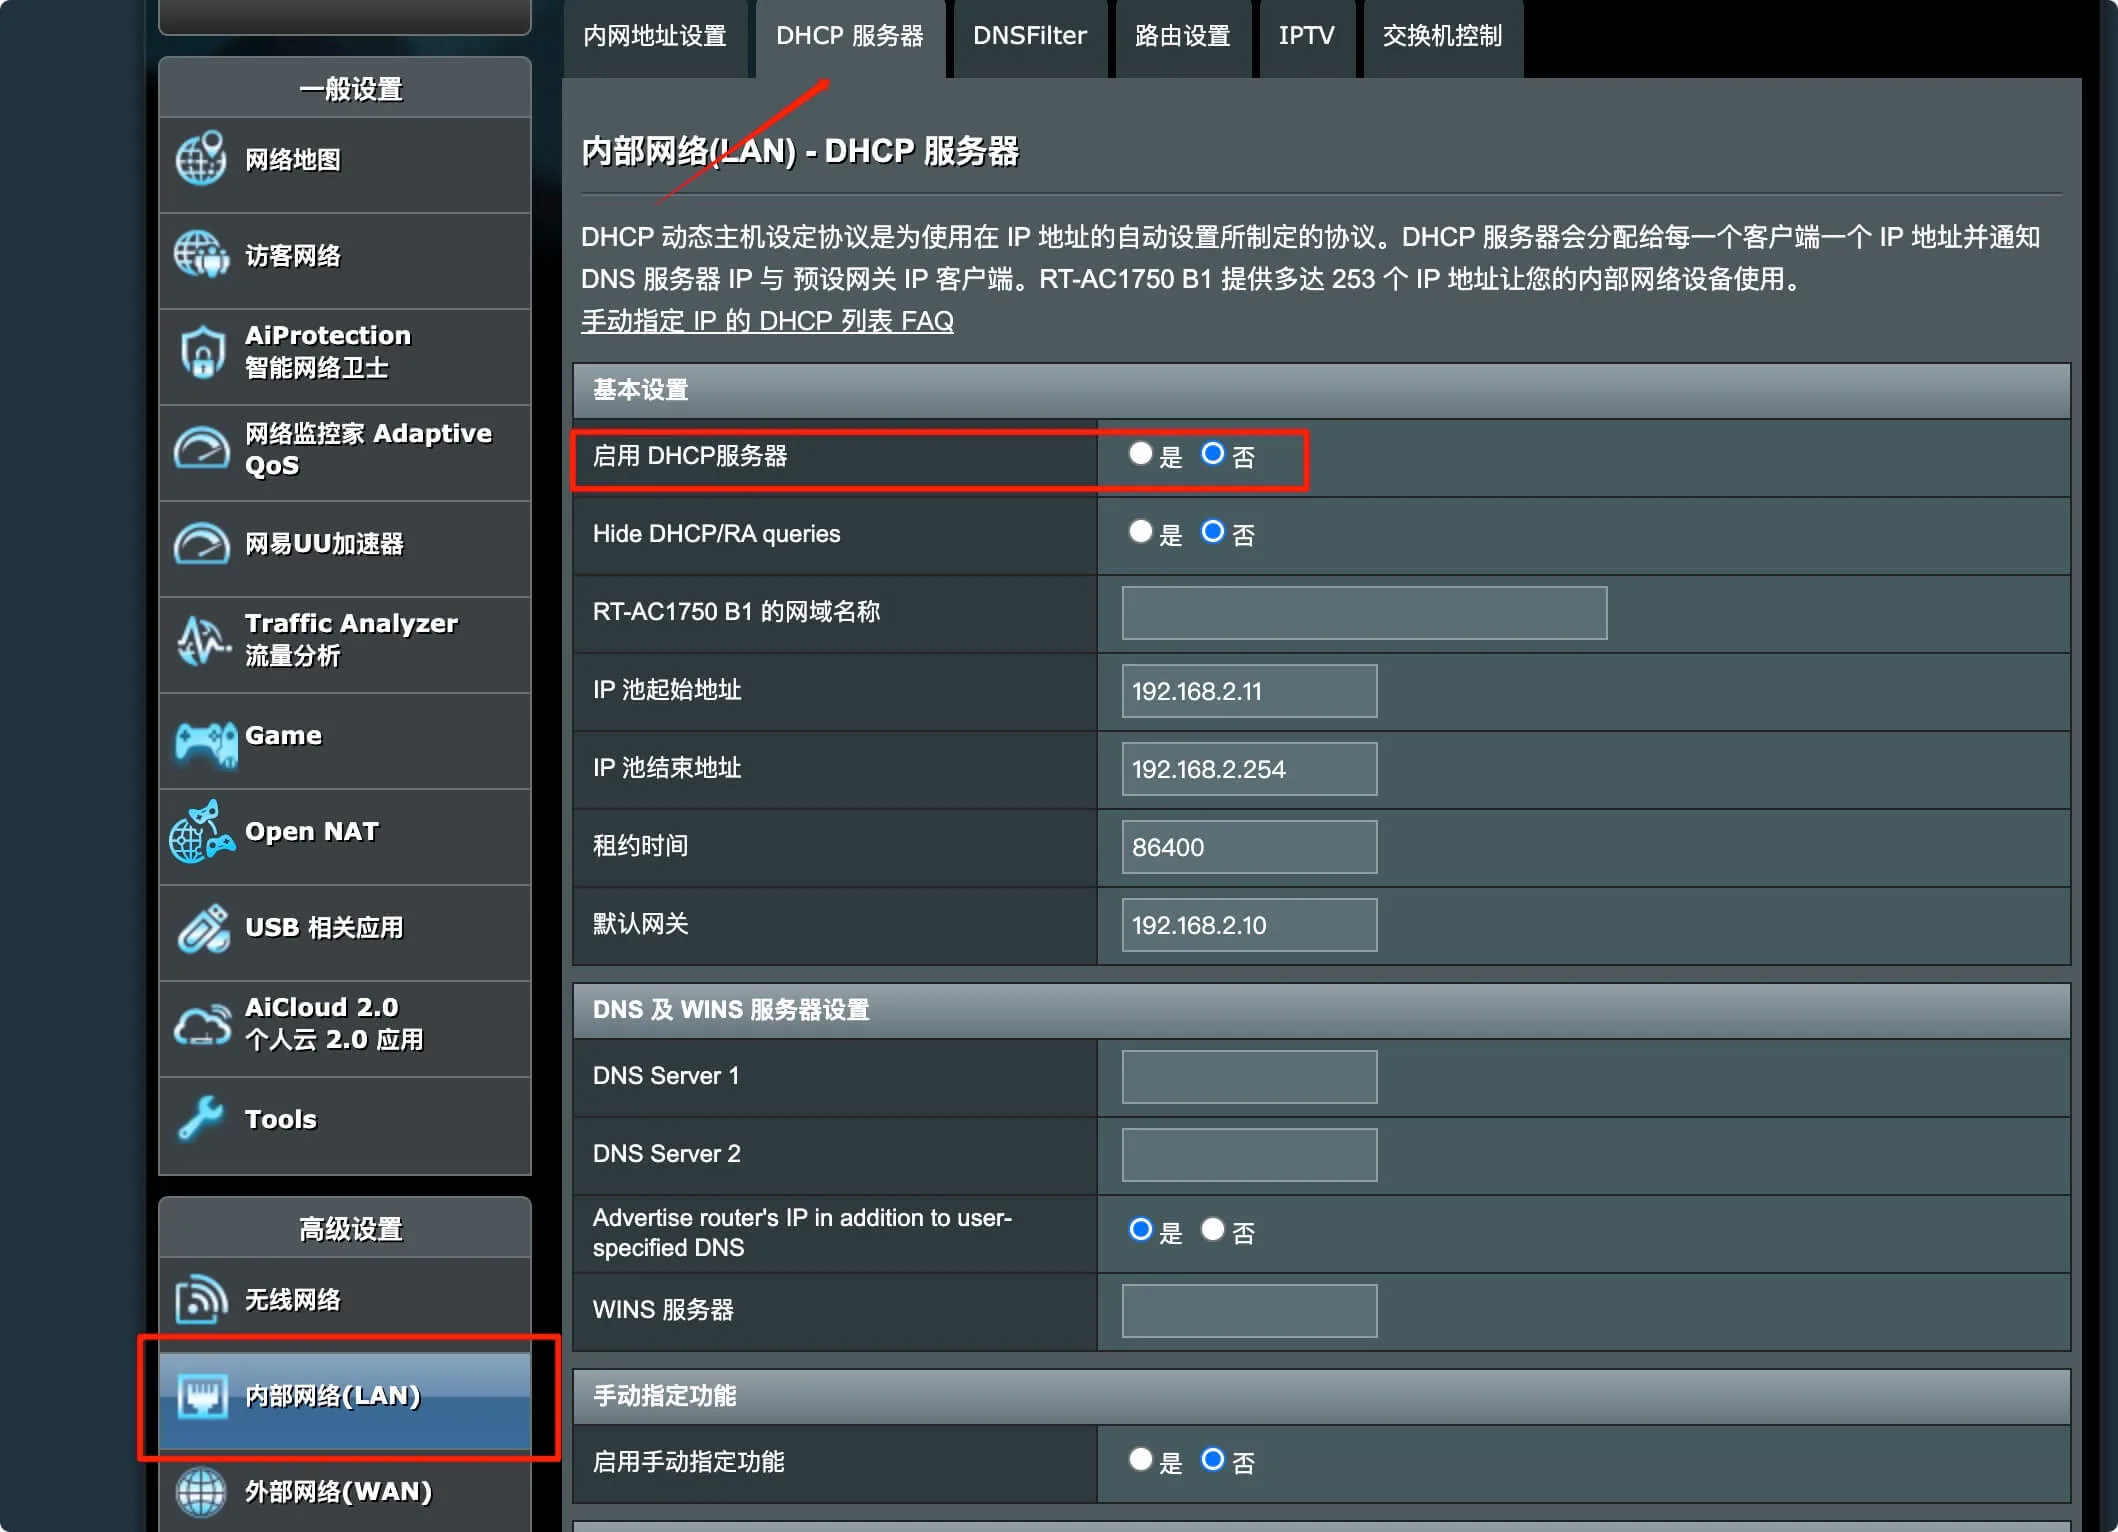Select 是 for Hide DHCP/RA queries

(1140, 532)
